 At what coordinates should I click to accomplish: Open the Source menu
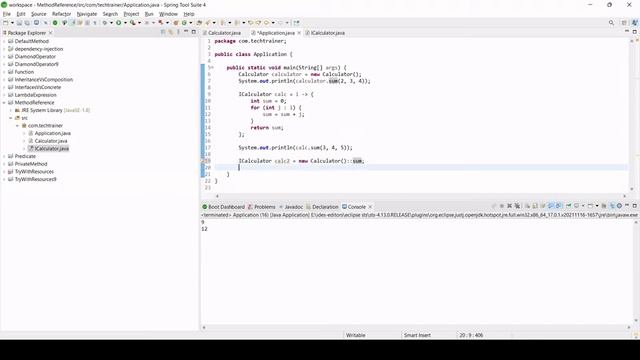point(39,14)
